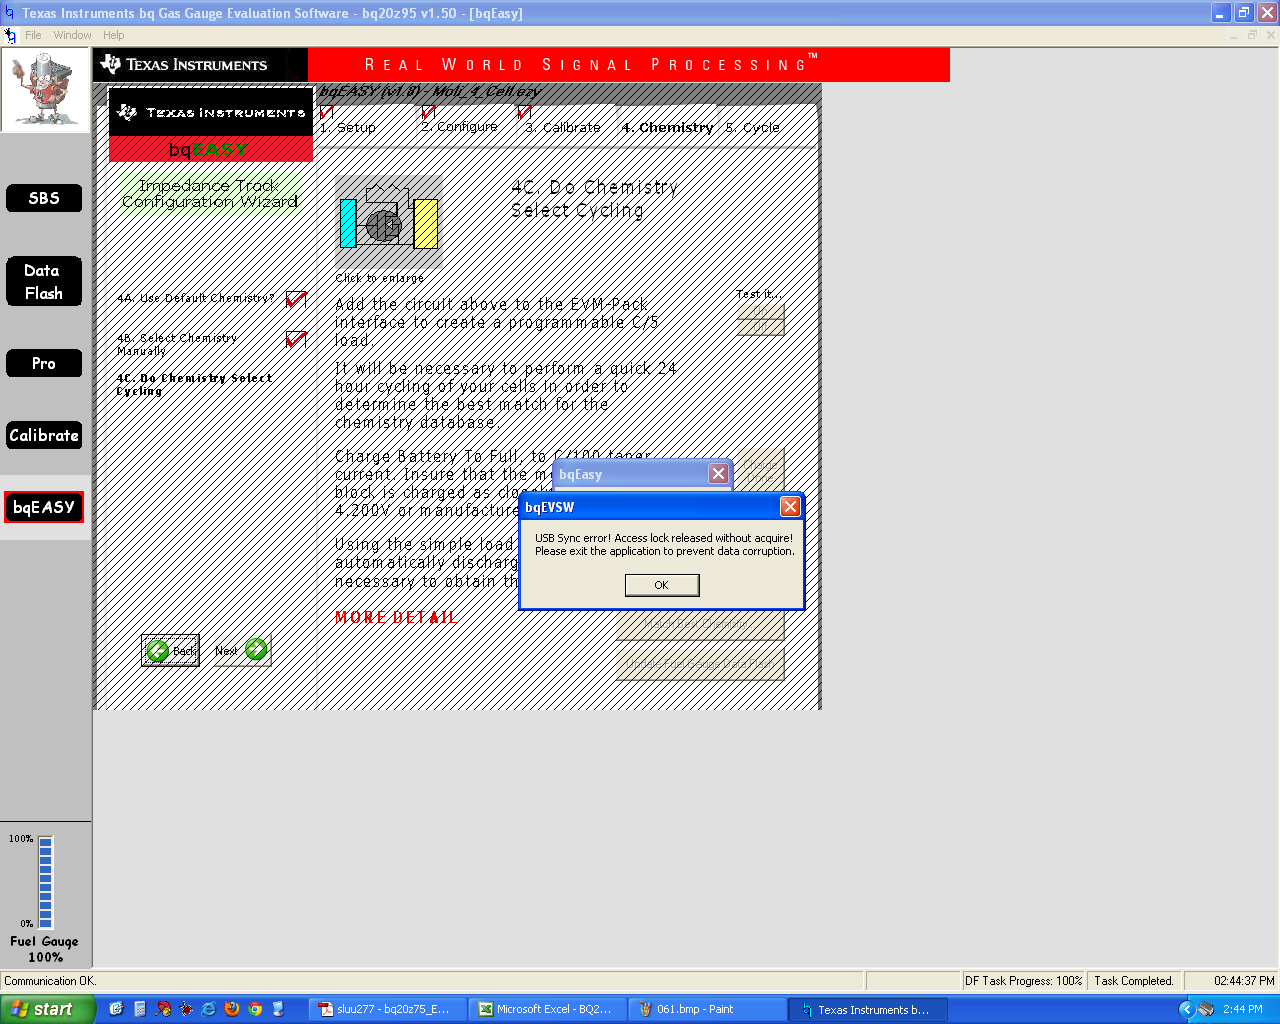Click the ladybug quick launch icon

click(x=186, y=1009)
